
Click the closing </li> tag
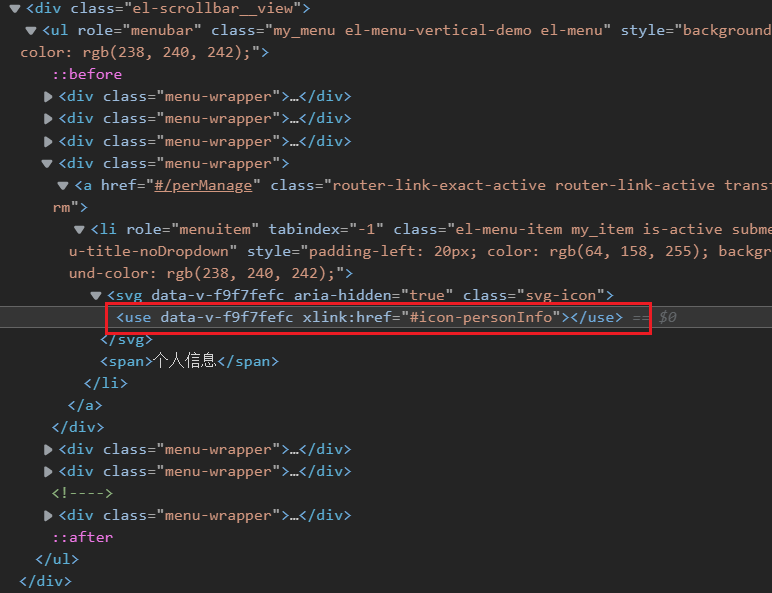[106, 383]
